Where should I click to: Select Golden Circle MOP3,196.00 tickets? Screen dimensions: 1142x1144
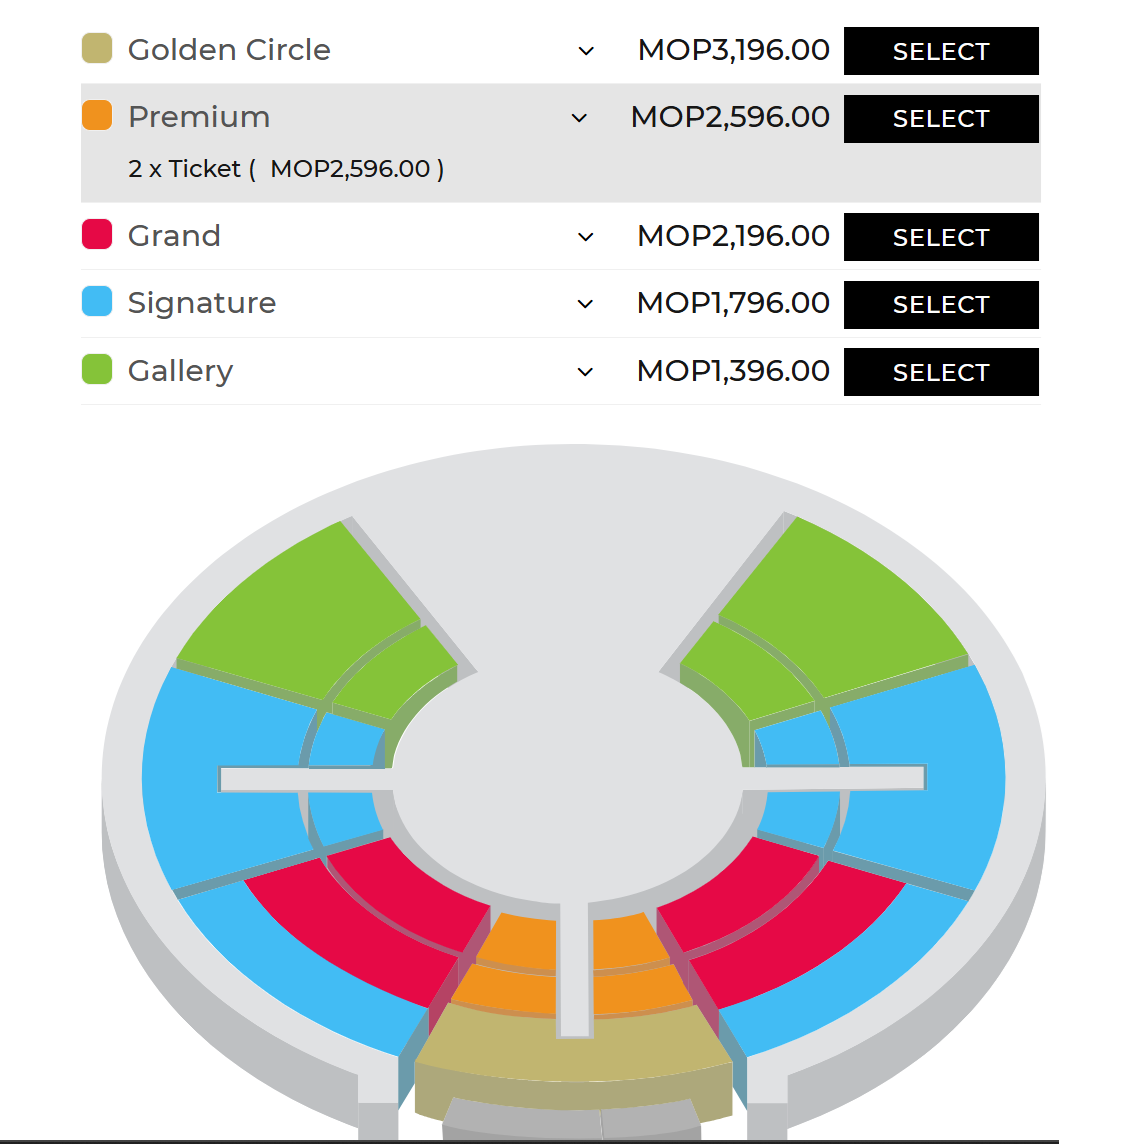pos(941,51)
